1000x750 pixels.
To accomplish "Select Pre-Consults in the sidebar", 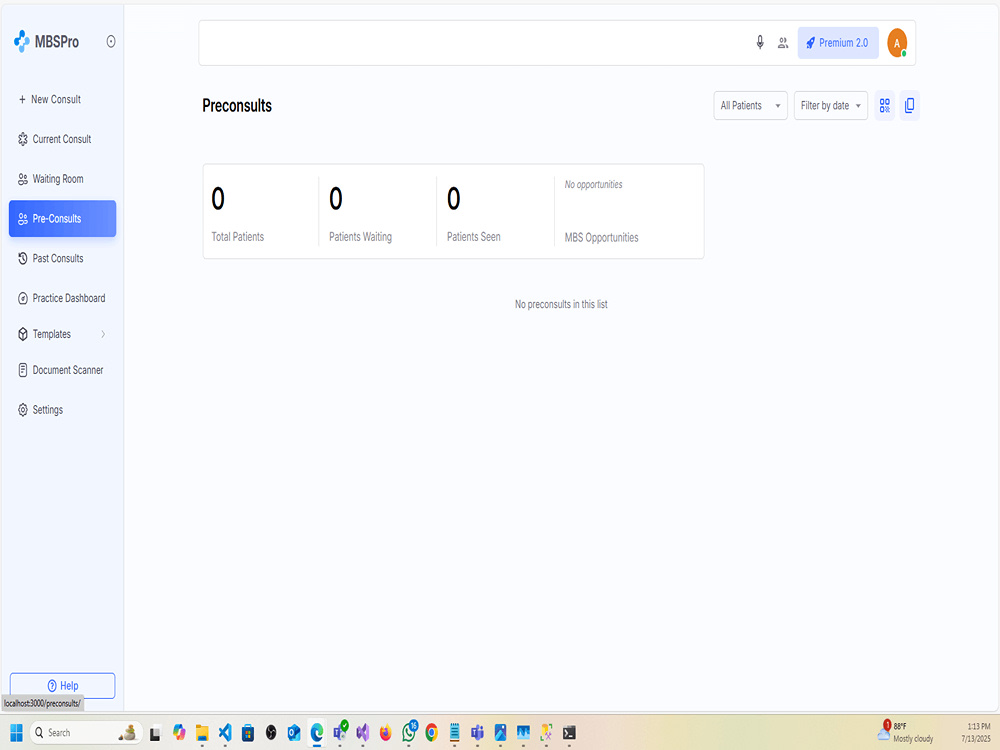I will (62, 219).
